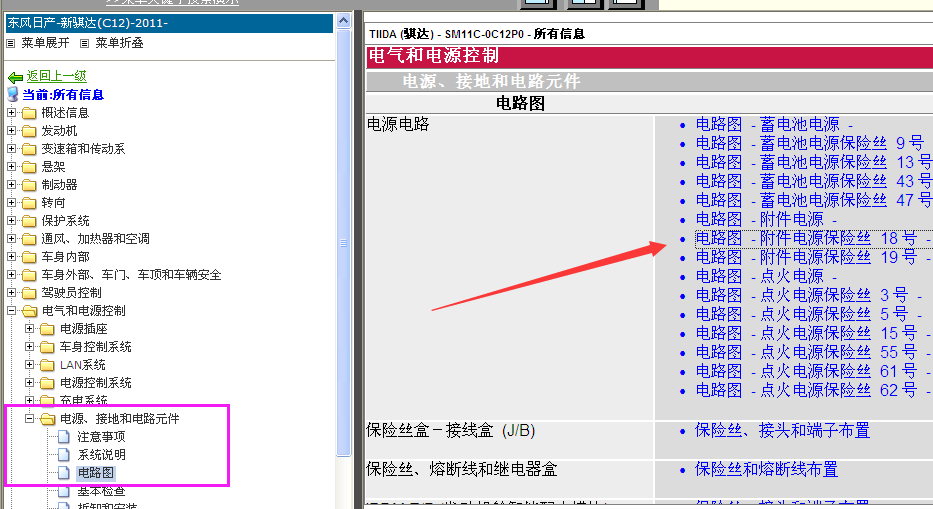This screenshot has width=933, height=509.
Task: Click the 车身外部、车门 folder icon
Action: [29, 275]
